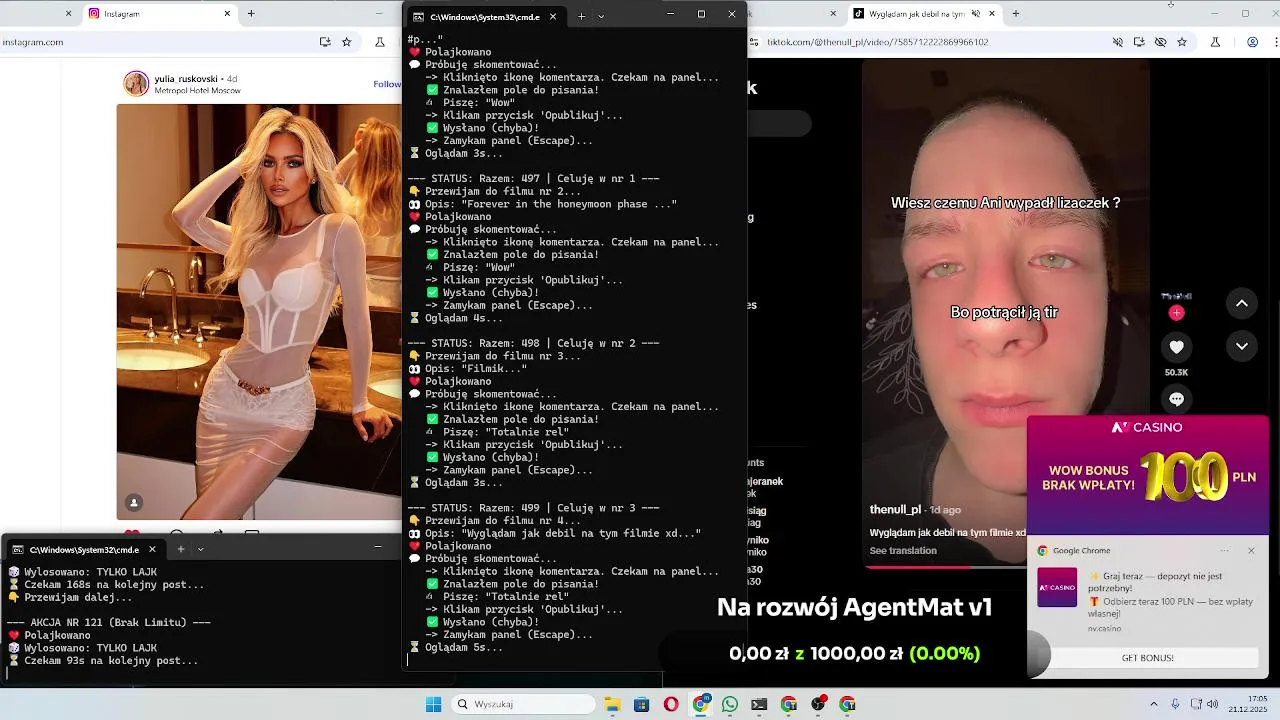Open Metropol Hotel Moscow location link

[197, 90]
